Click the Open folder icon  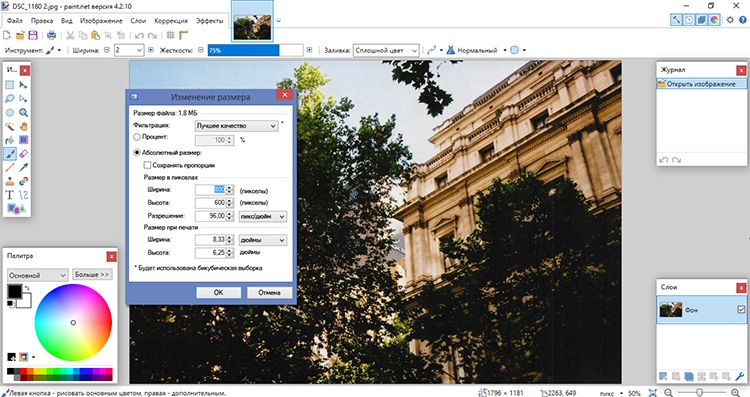[x=20, y=35]
